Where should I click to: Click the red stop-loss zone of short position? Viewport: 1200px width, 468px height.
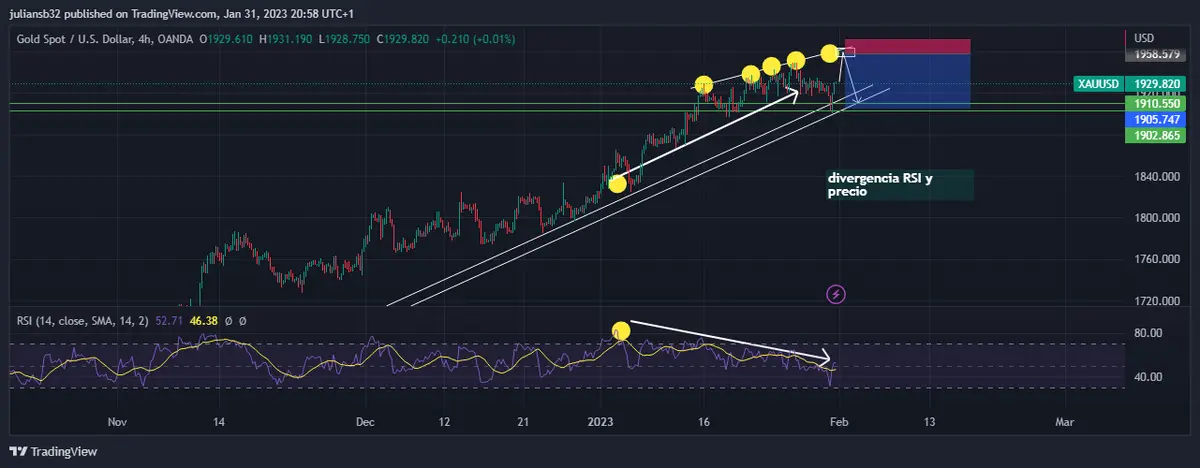908,46
